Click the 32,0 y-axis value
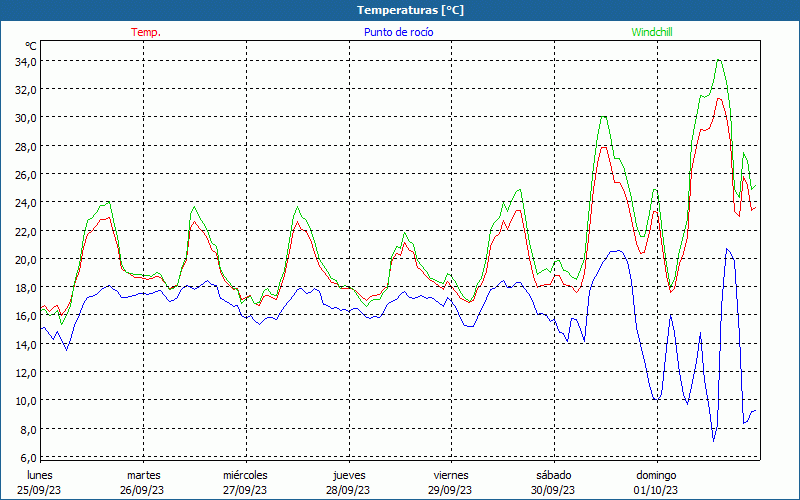The height and width of the screenshot is (500, 800). (26, 90)
